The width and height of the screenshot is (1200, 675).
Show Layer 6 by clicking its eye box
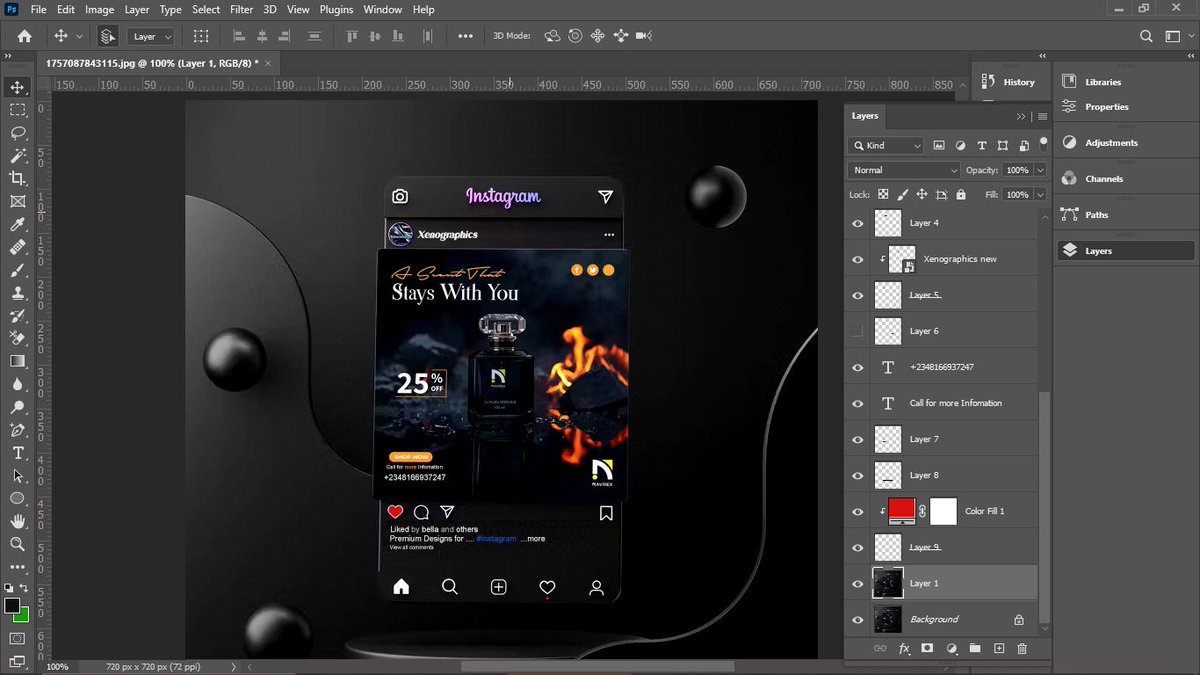click(857, 331)
